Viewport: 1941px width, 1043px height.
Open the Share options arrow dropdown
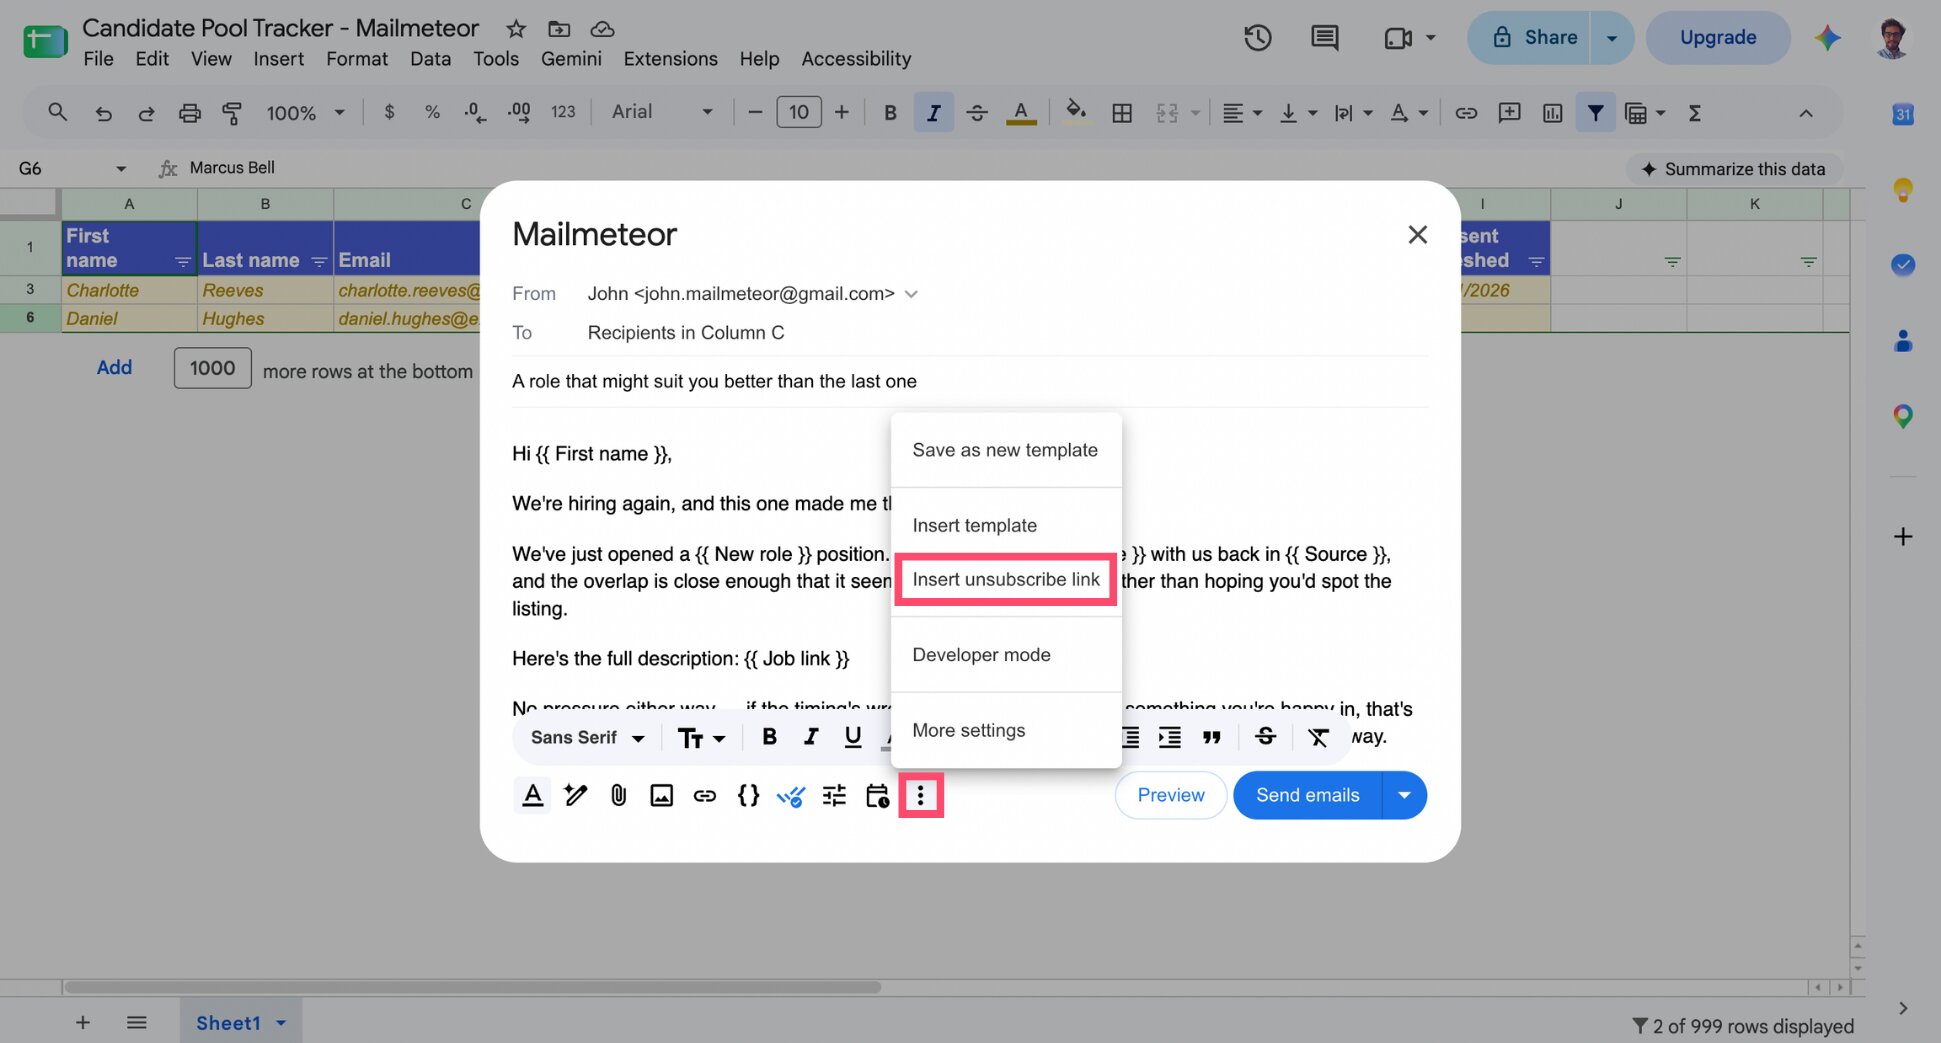coord(1611,38)
